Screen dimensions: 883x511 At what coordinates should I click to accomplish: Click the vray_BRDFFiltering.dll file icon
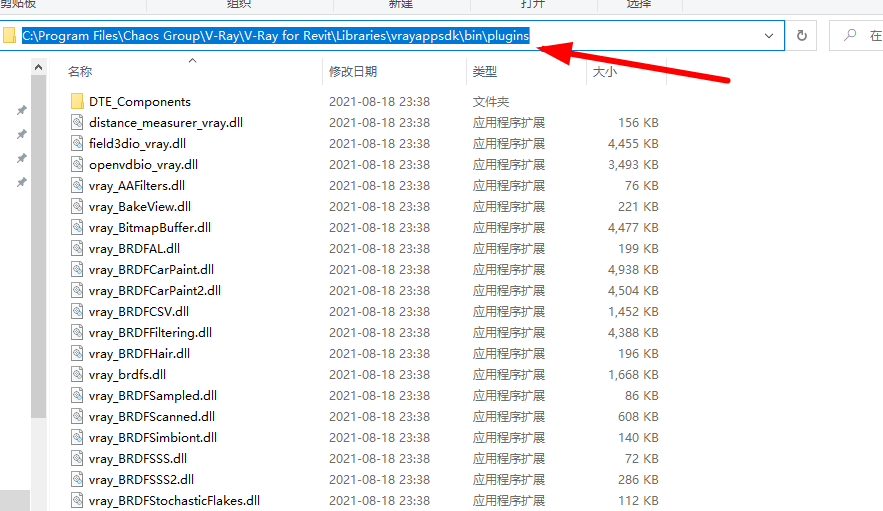(78, 332)
